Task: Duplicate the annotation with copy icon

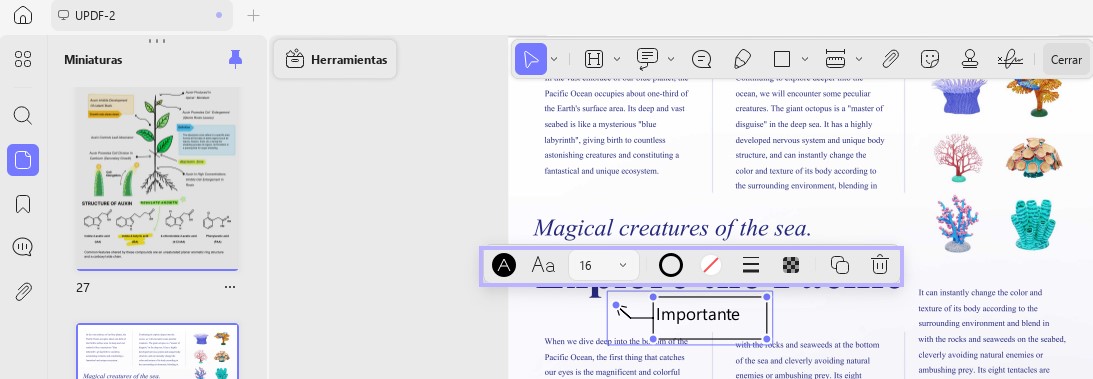Action: pyautogui.click(x=840, y=265)
